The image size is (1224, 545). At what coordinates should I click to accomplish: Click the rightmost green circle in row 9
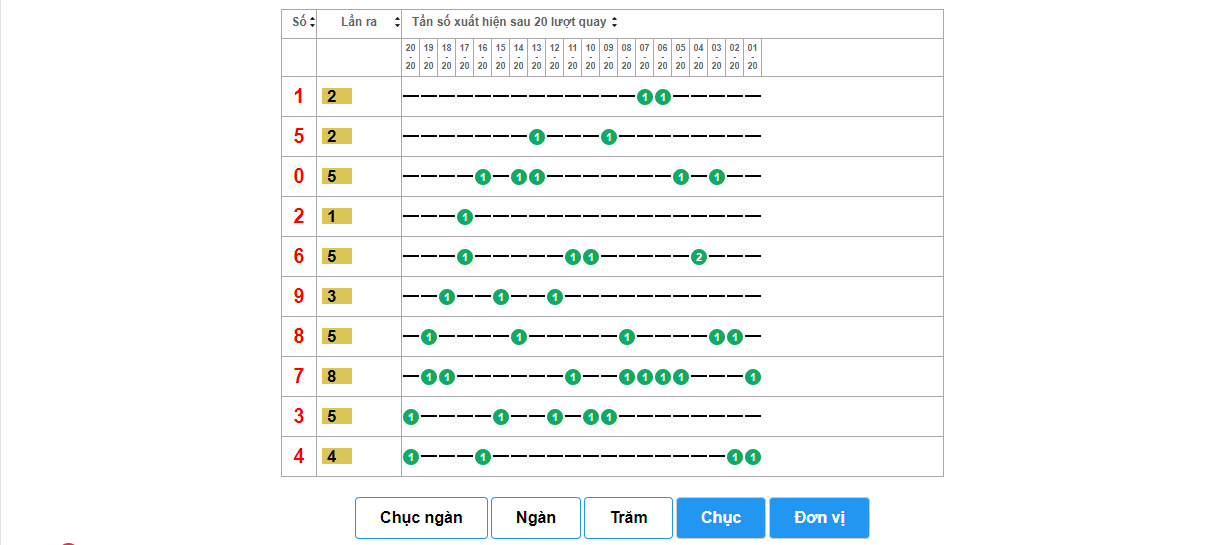[x=555, y=297]
